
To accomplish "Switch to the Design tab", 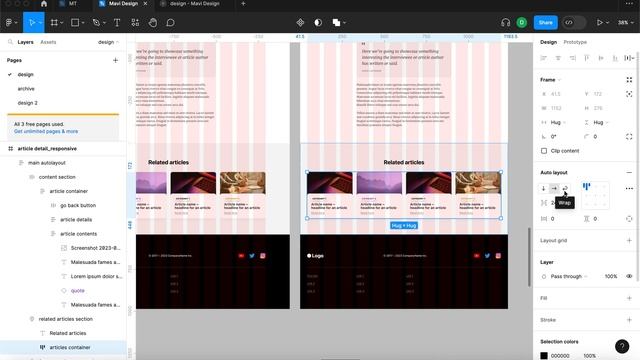I will pos(548,42).
